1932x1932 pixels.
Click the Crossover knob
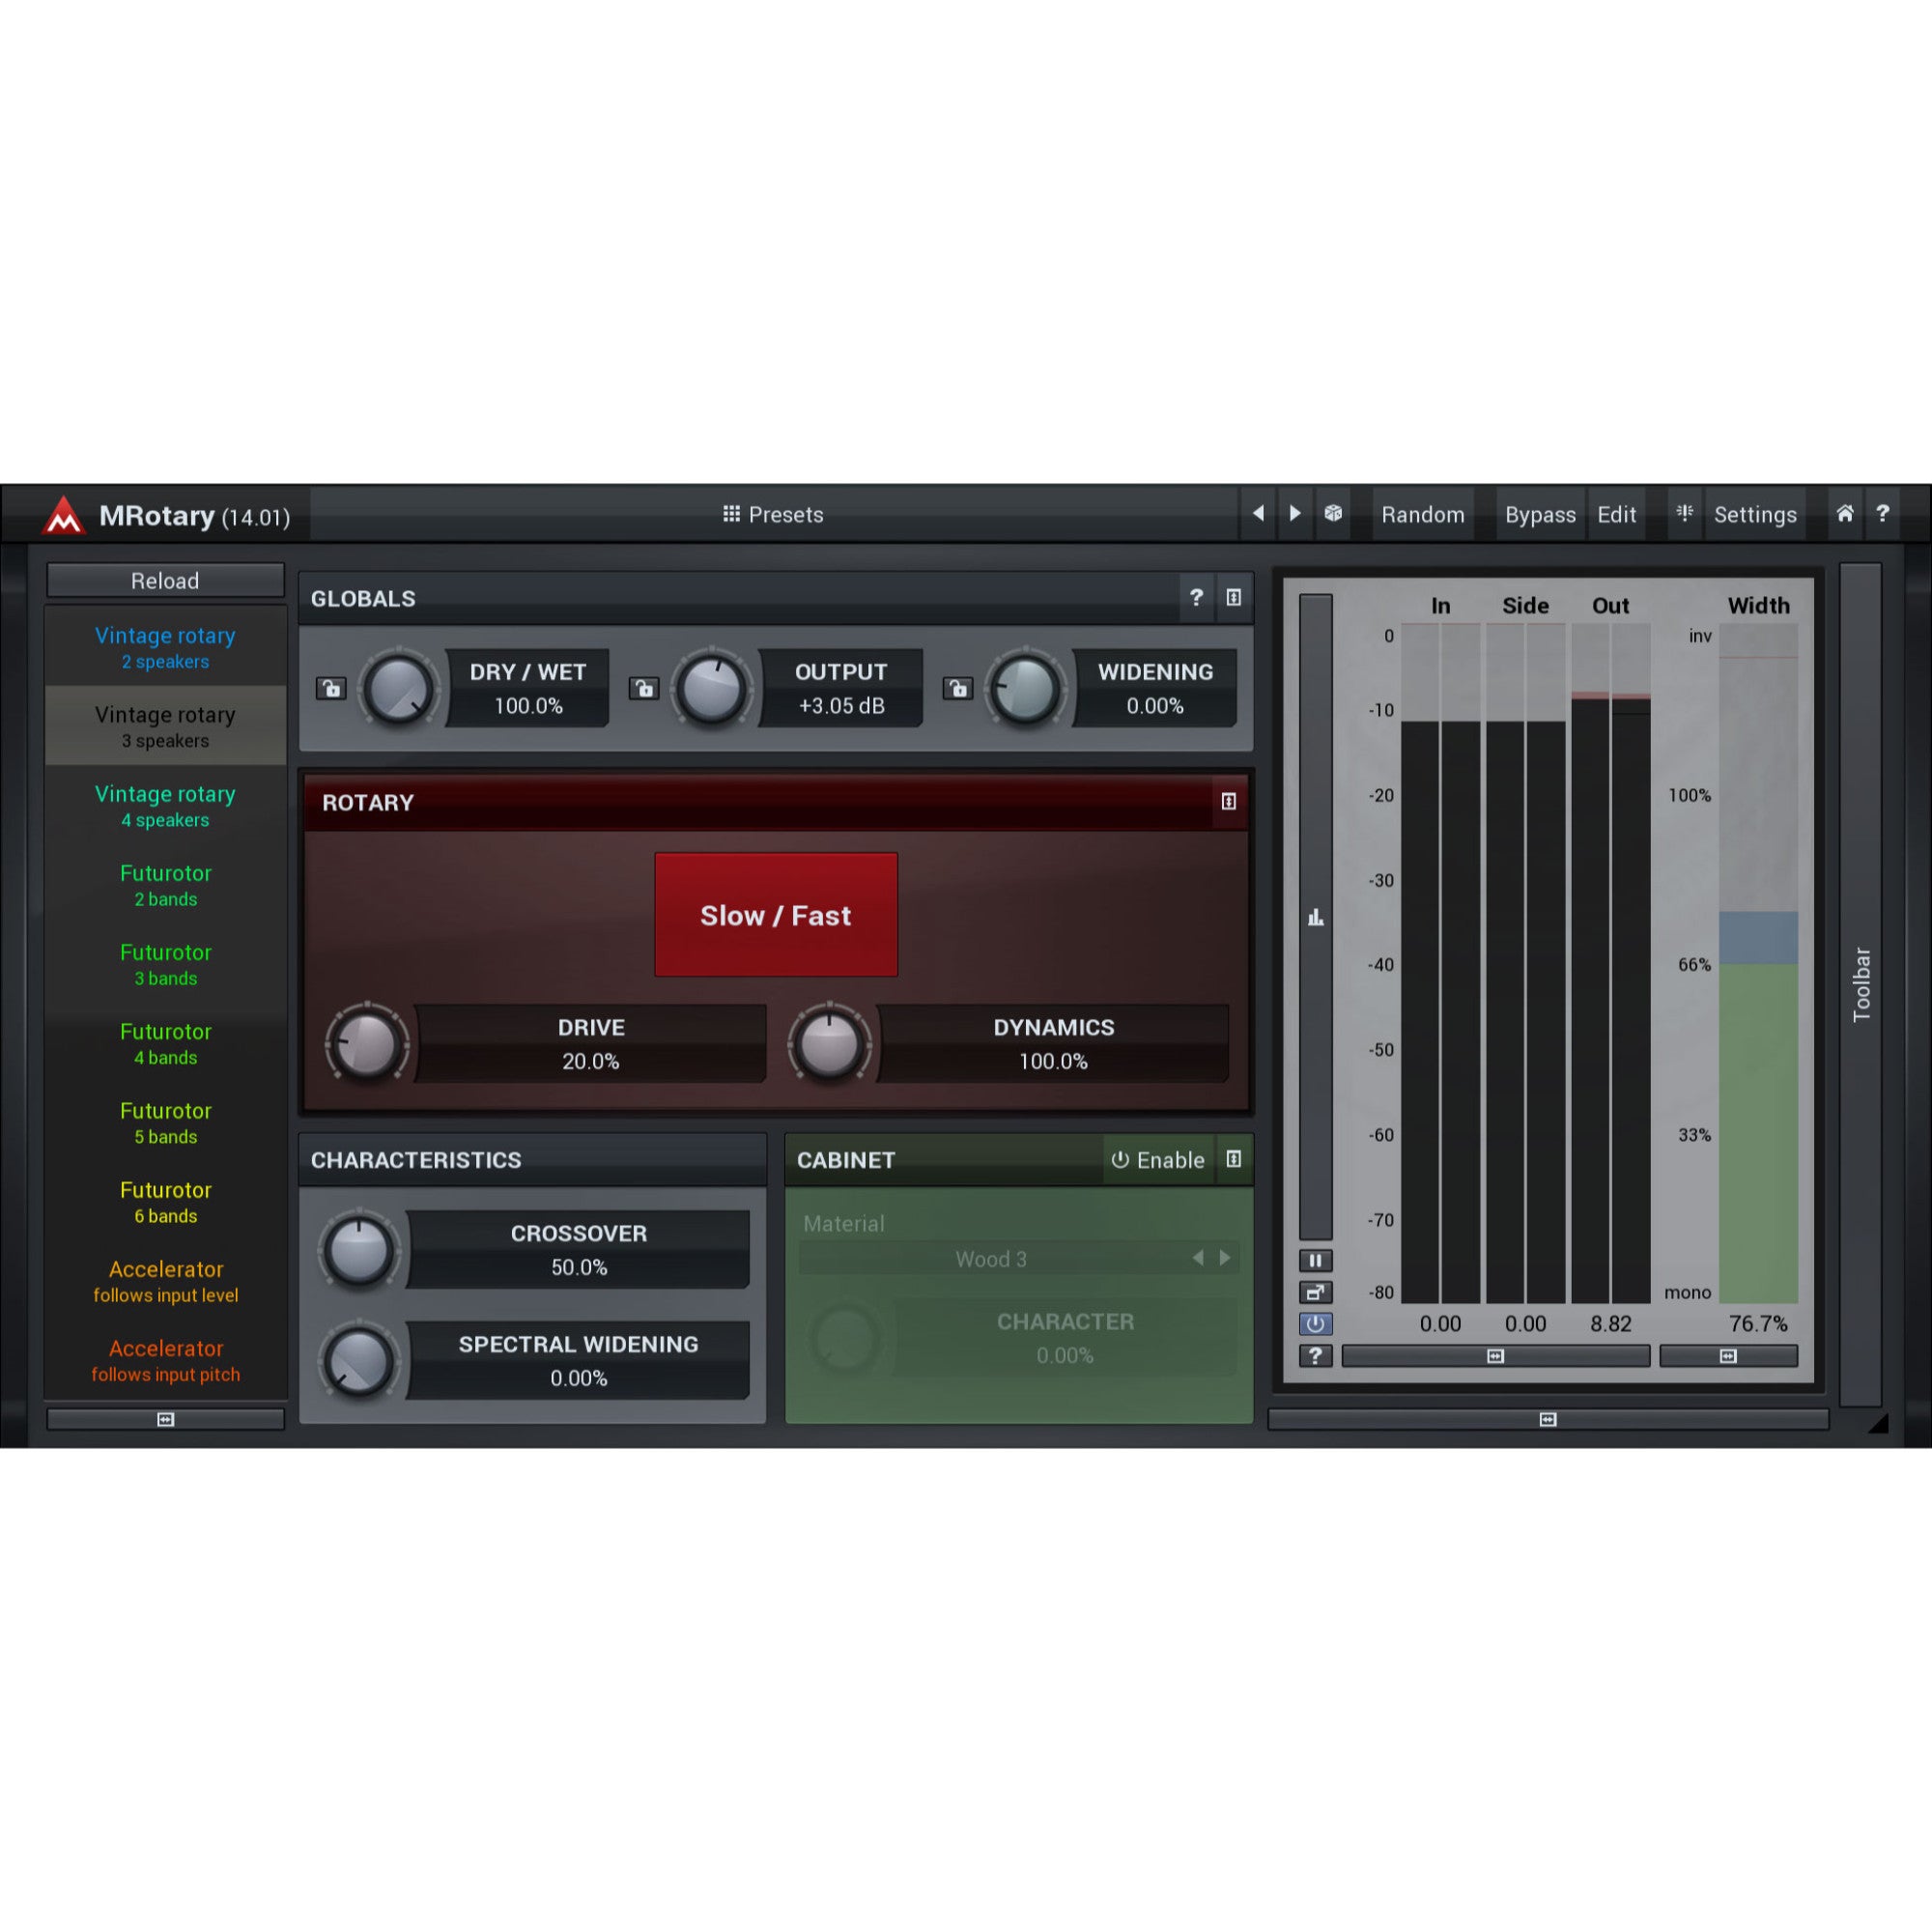(x=359, y=1249)
